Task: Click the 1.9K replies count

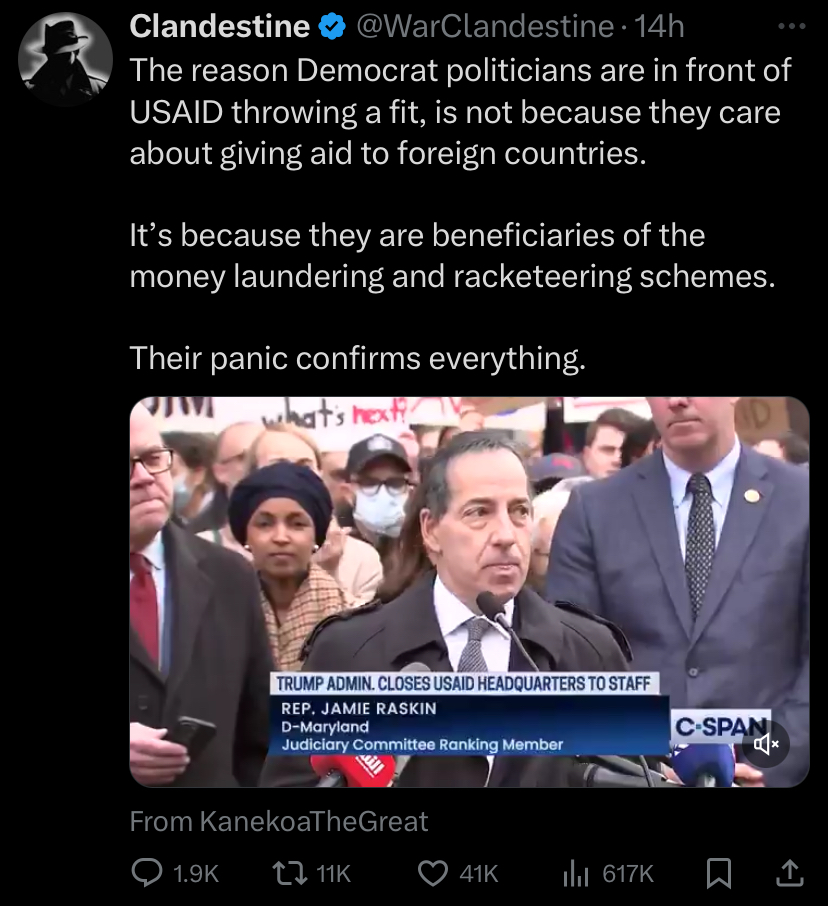Action: click(196, 874)
